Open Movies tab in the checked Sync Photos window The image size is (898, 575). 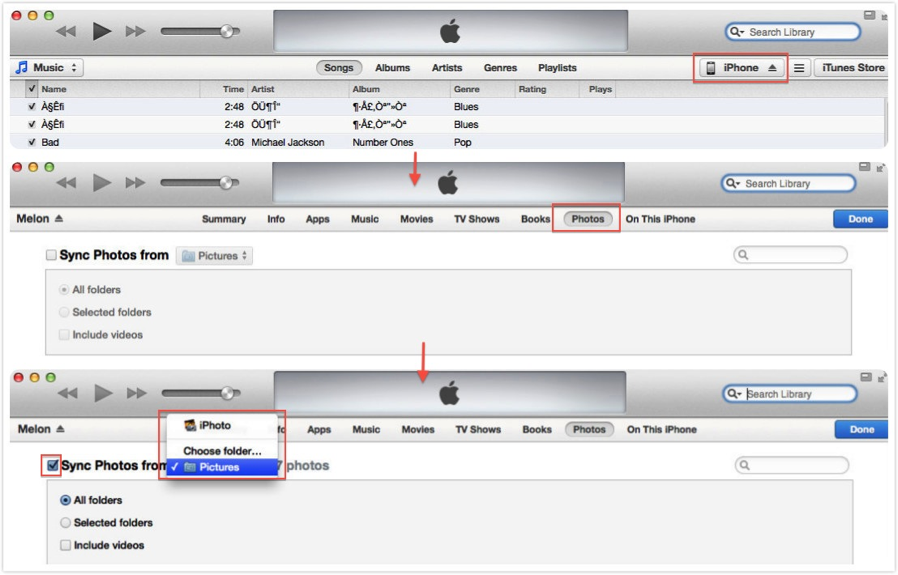coord(418,430)
